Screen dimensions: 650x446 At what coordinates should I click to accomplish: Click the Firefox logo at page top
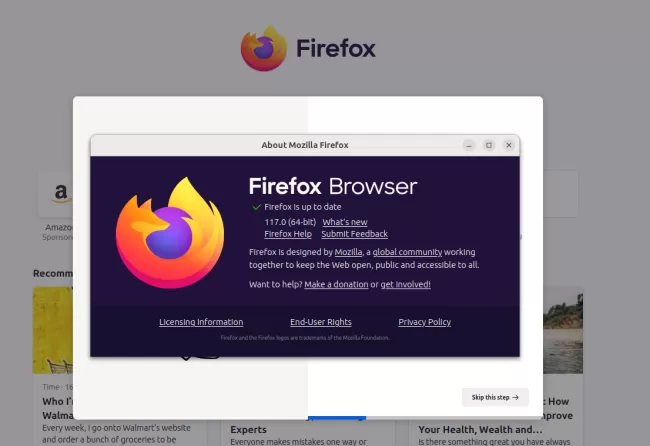tap(264, 48)
